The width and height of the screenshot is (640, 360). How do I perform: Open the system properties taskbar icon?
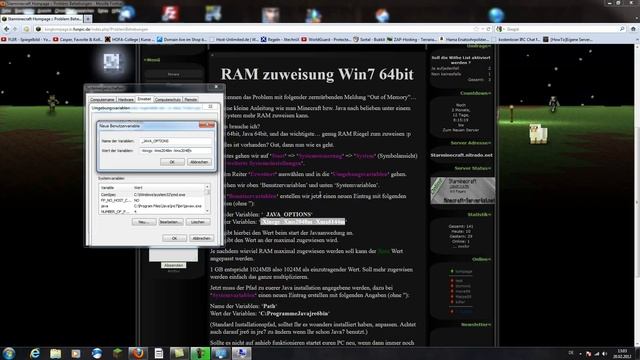tap(242, 353)
